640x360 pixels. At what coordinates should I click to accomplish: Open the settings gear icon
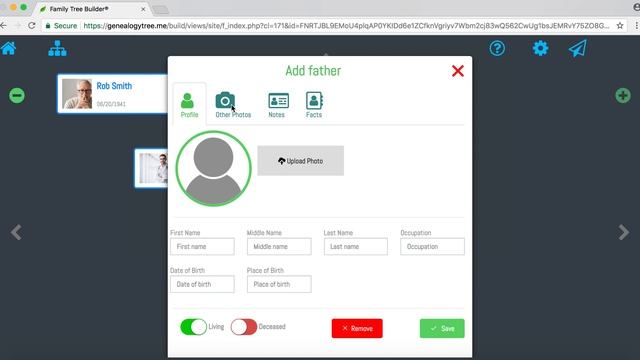tap(540, 48)
